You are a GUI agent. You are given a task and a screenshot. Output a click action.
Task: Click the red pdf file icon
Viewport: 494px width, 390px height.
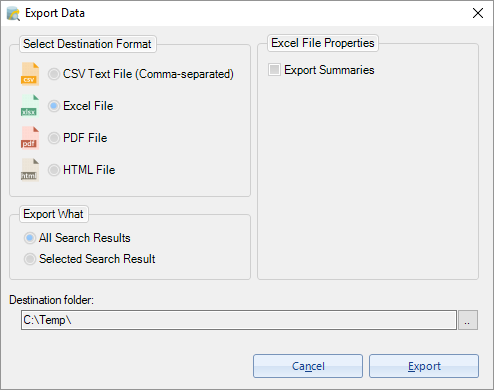click(x=30, y=138)
